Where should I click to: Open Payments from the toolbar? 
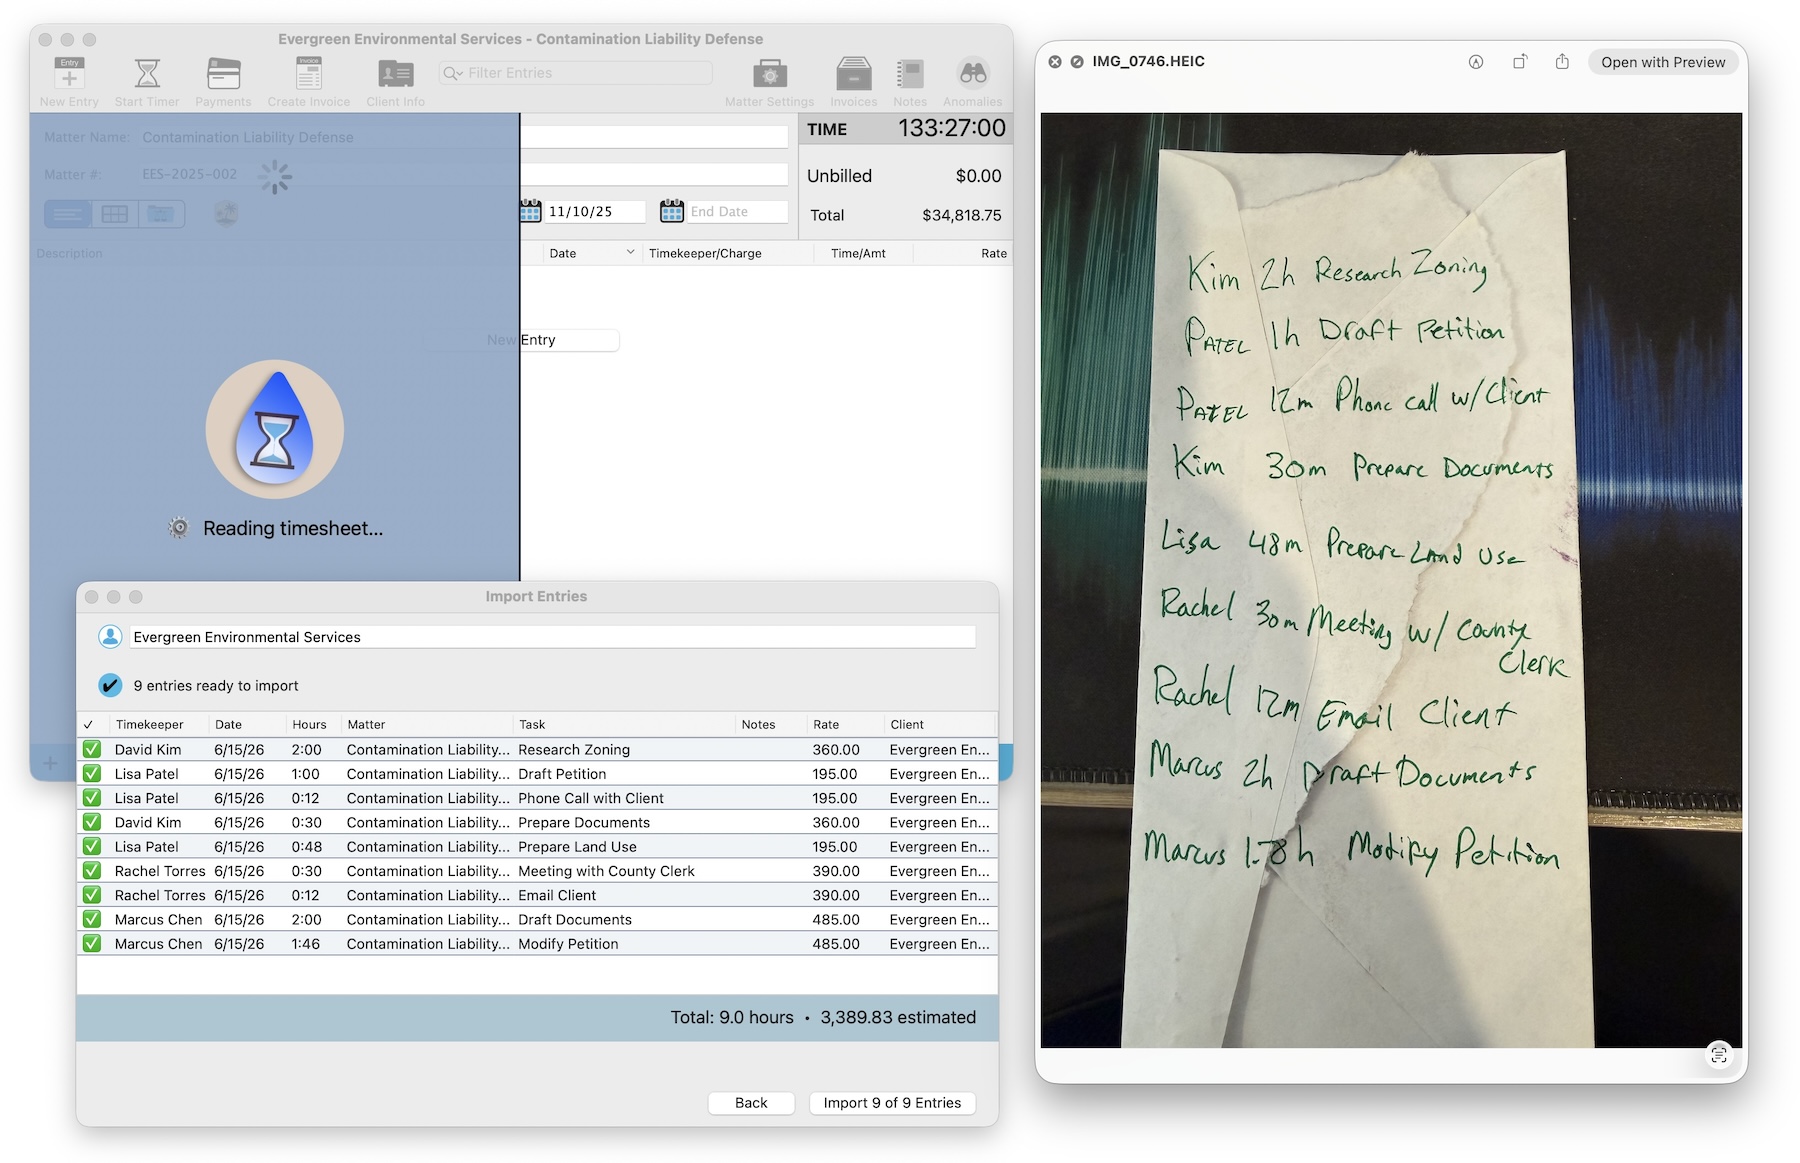click(x=223, y=74)
